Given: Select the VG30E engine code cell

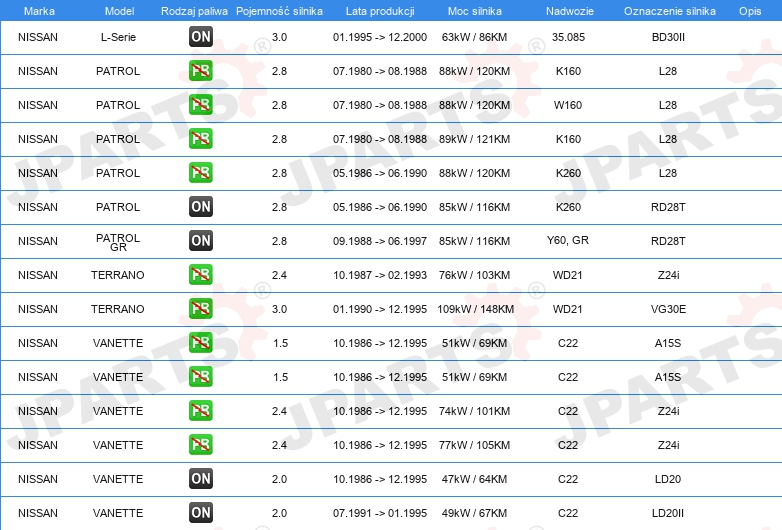Looking at the screenshot, I should pos(668,309).
